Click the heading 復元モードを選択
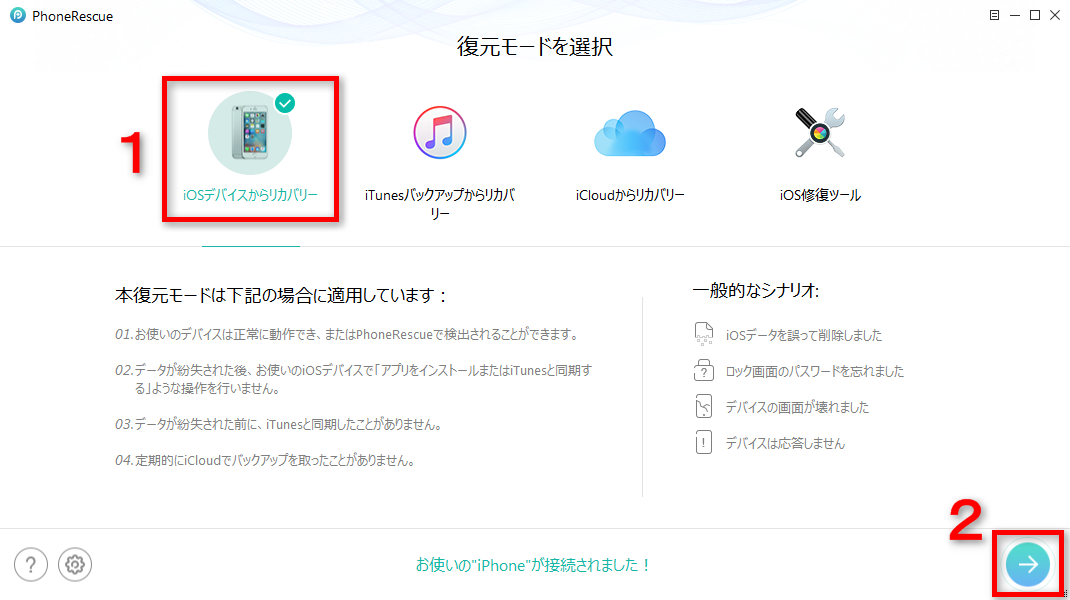This screenshot has height=600, width=1070. point(535,46)
